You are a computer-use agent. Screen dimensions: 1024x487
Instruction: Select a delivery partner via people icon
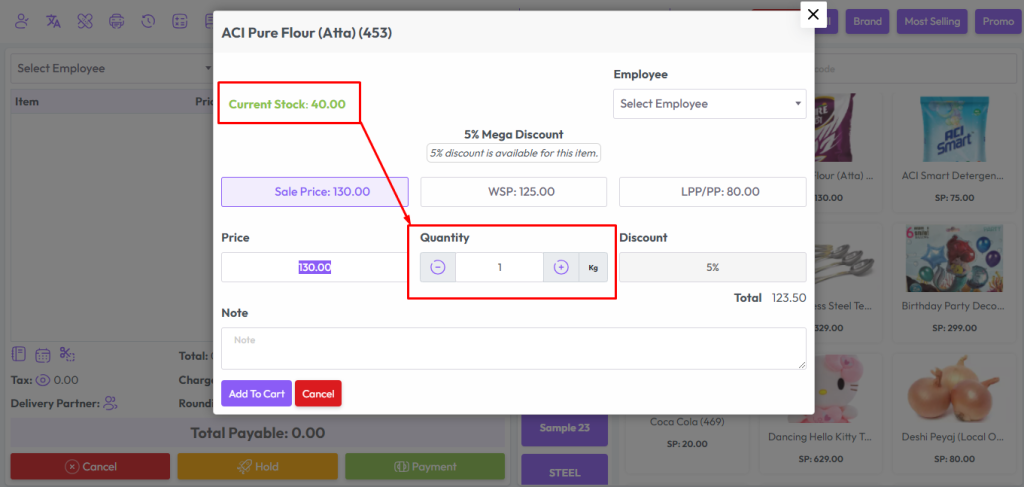110,403
